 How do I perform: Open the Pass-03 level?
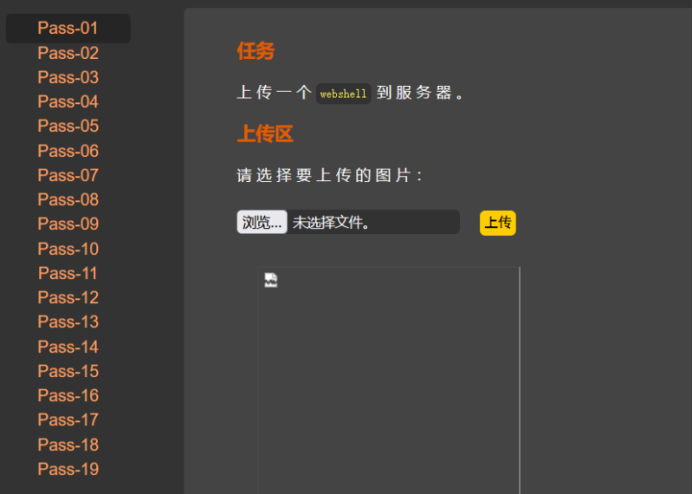pyautogui.click(x=68, y=77)
